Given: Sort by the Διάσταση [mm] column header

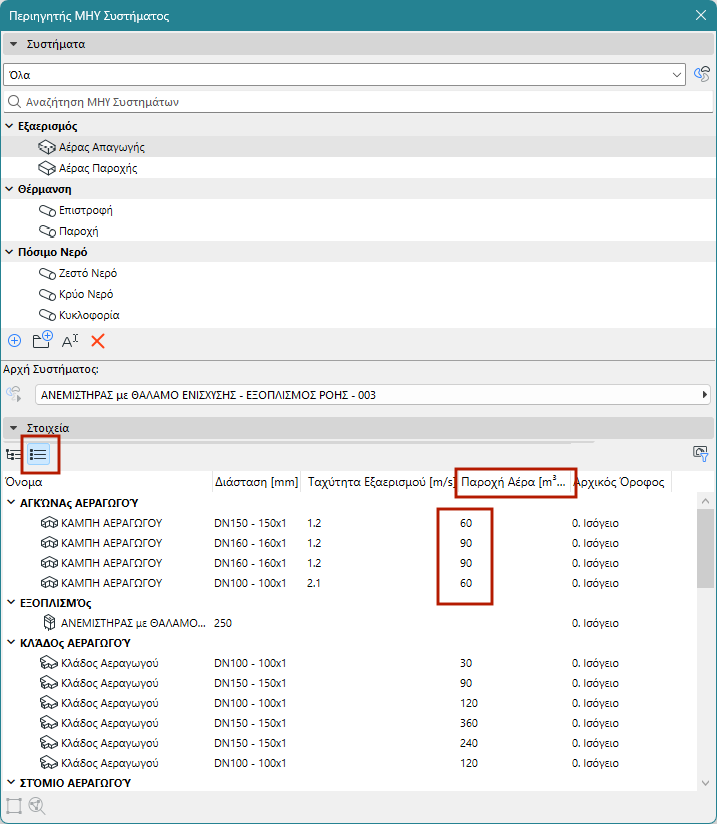Looking at the screenshot, I should point(256,482).
